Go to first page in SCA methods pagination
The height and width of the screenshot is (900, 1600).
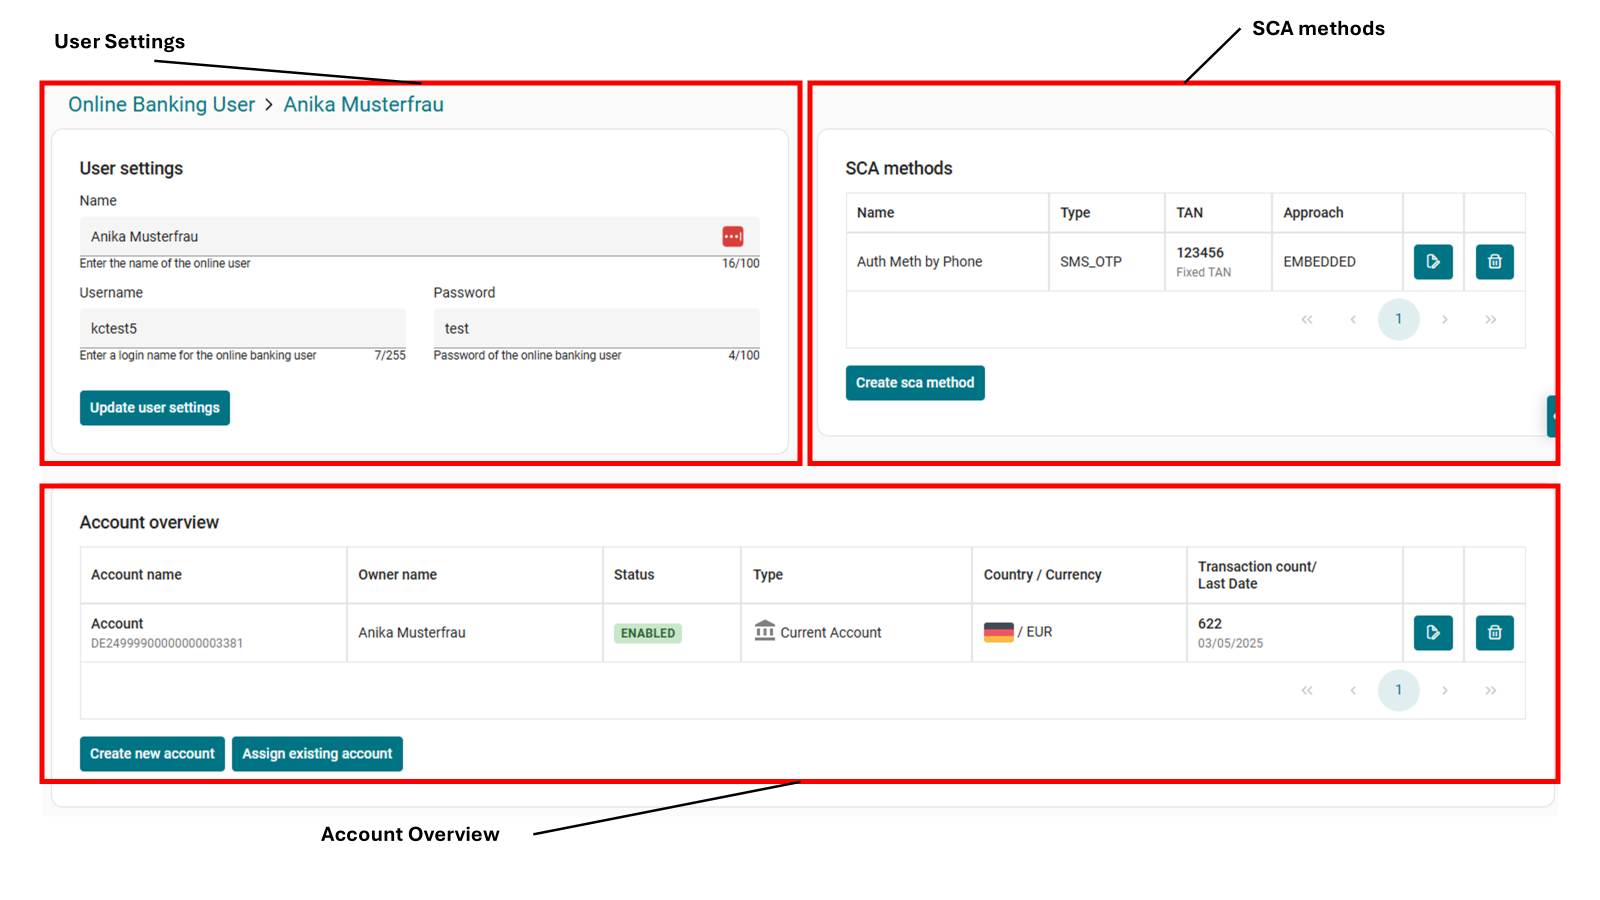point(1306,320)
